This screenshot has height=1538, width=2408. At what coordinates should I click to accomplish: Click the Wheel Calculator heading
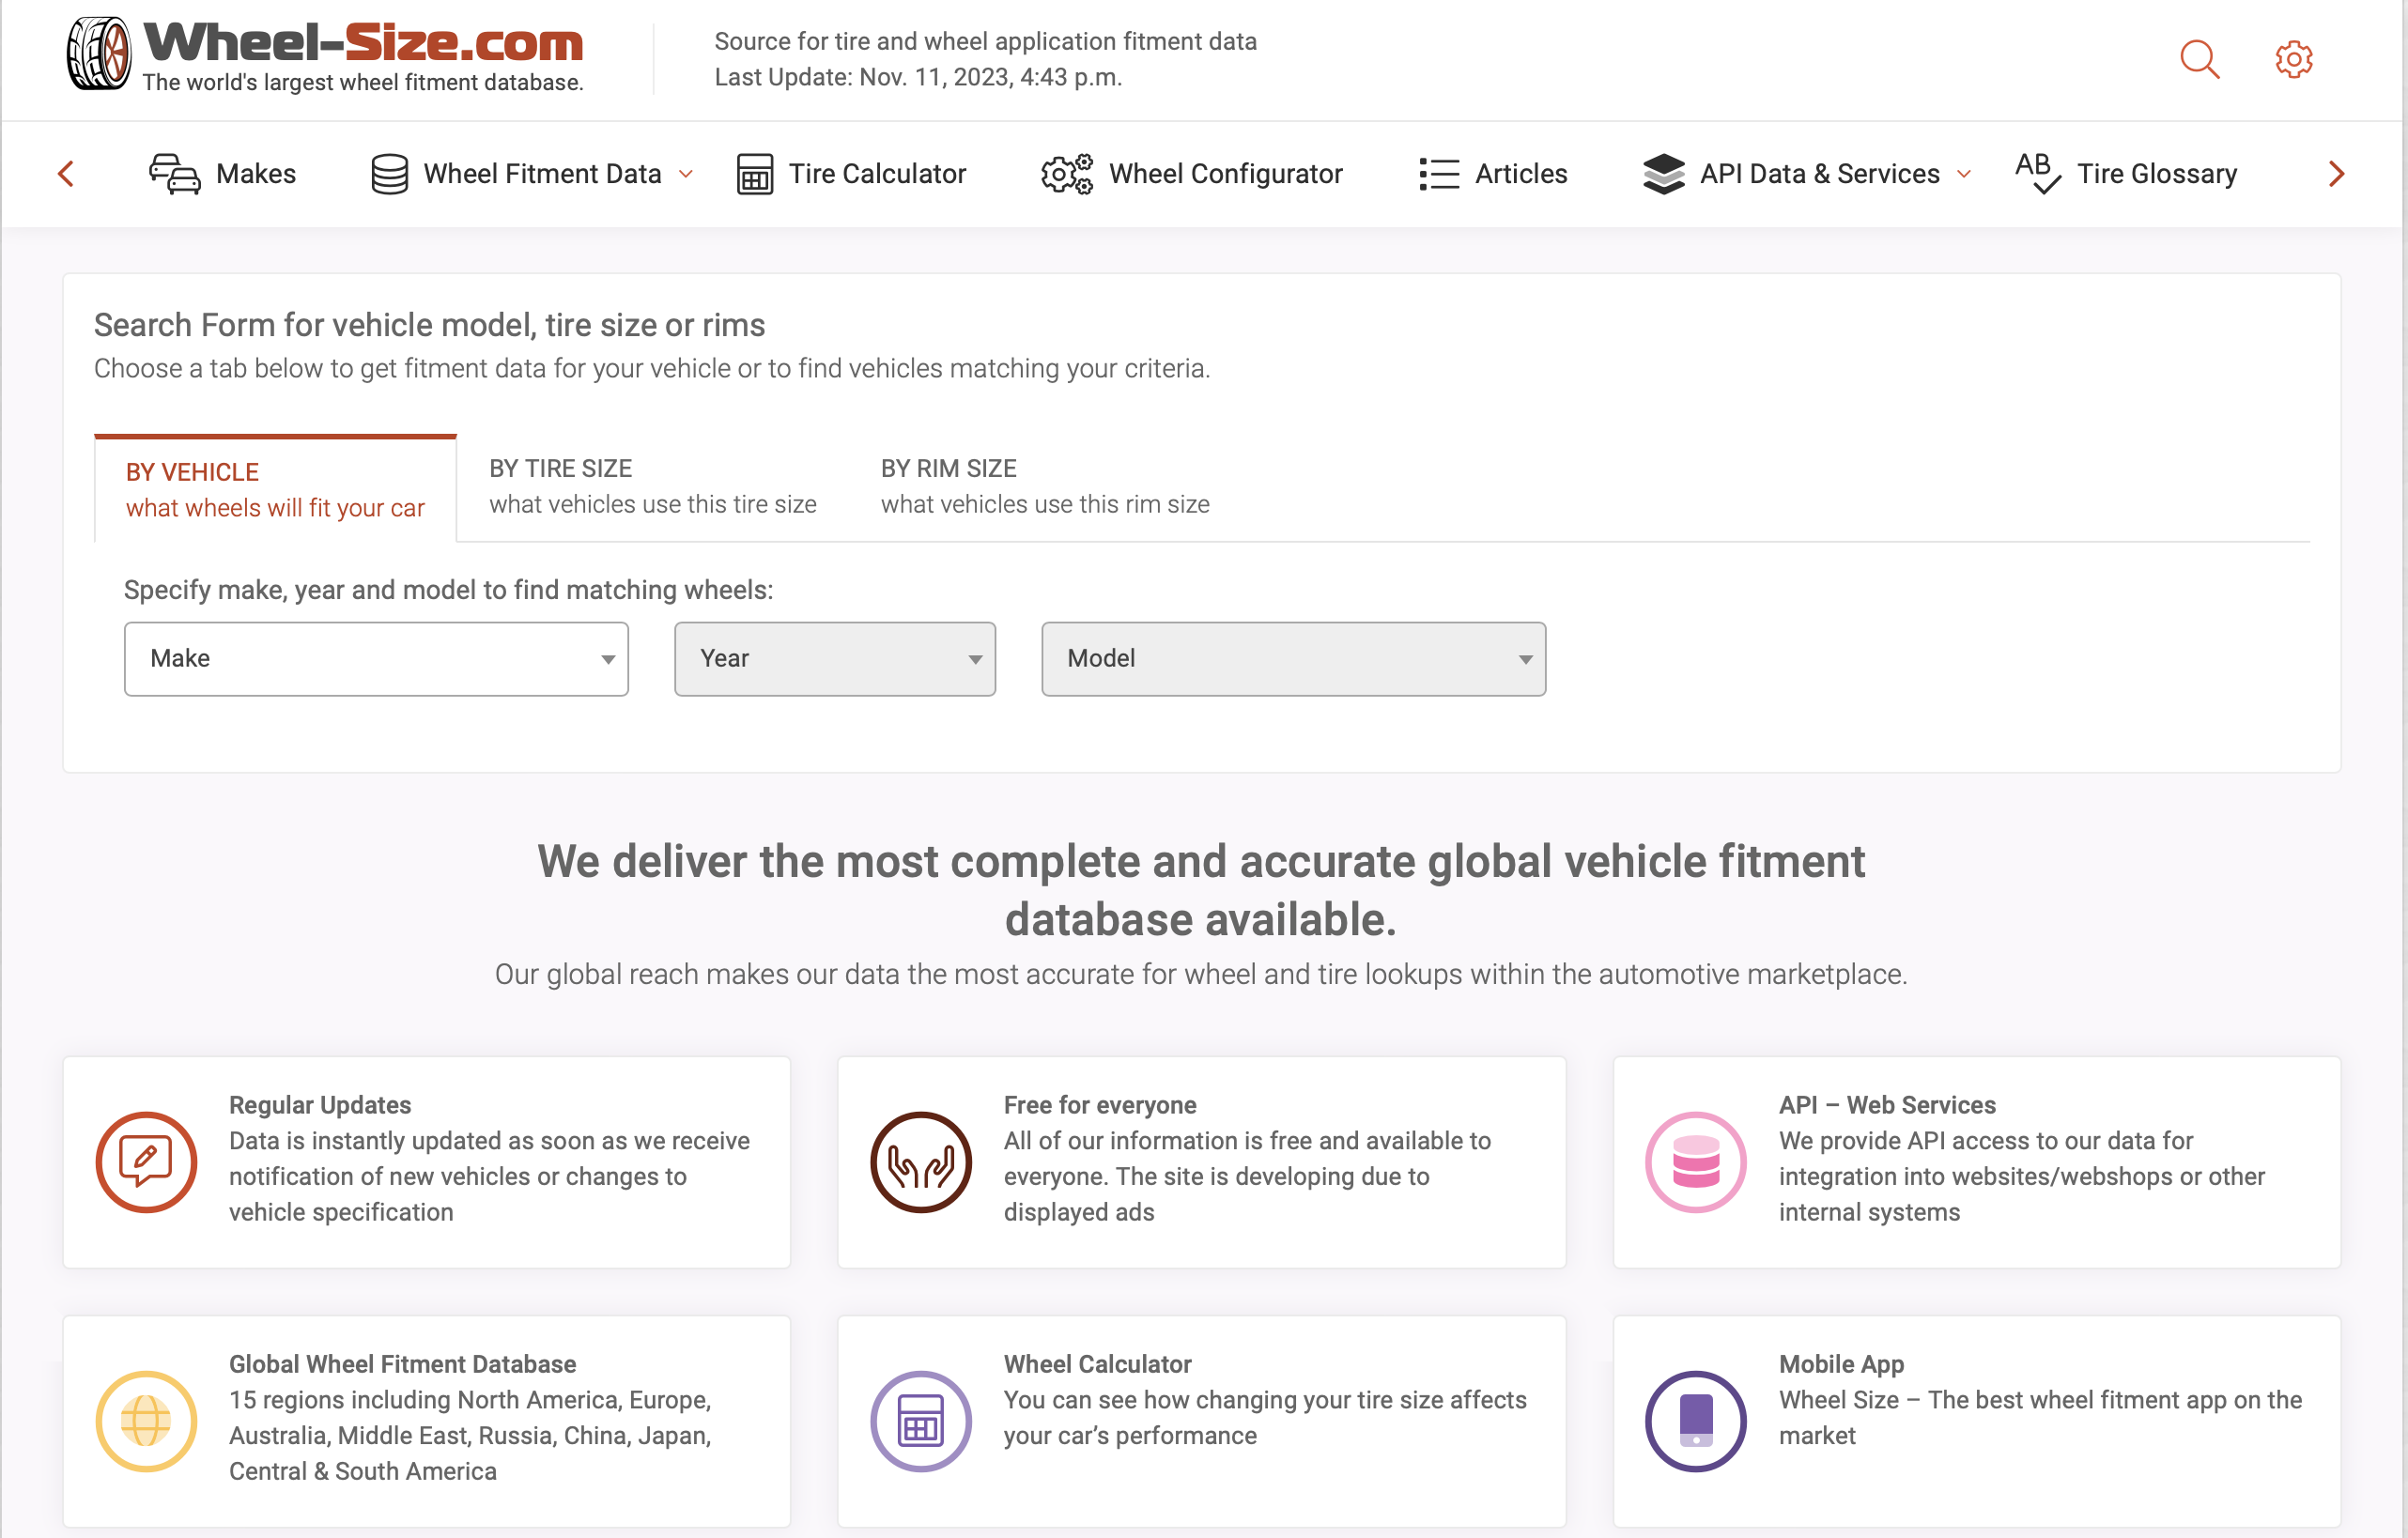tap(1097, 1364)
